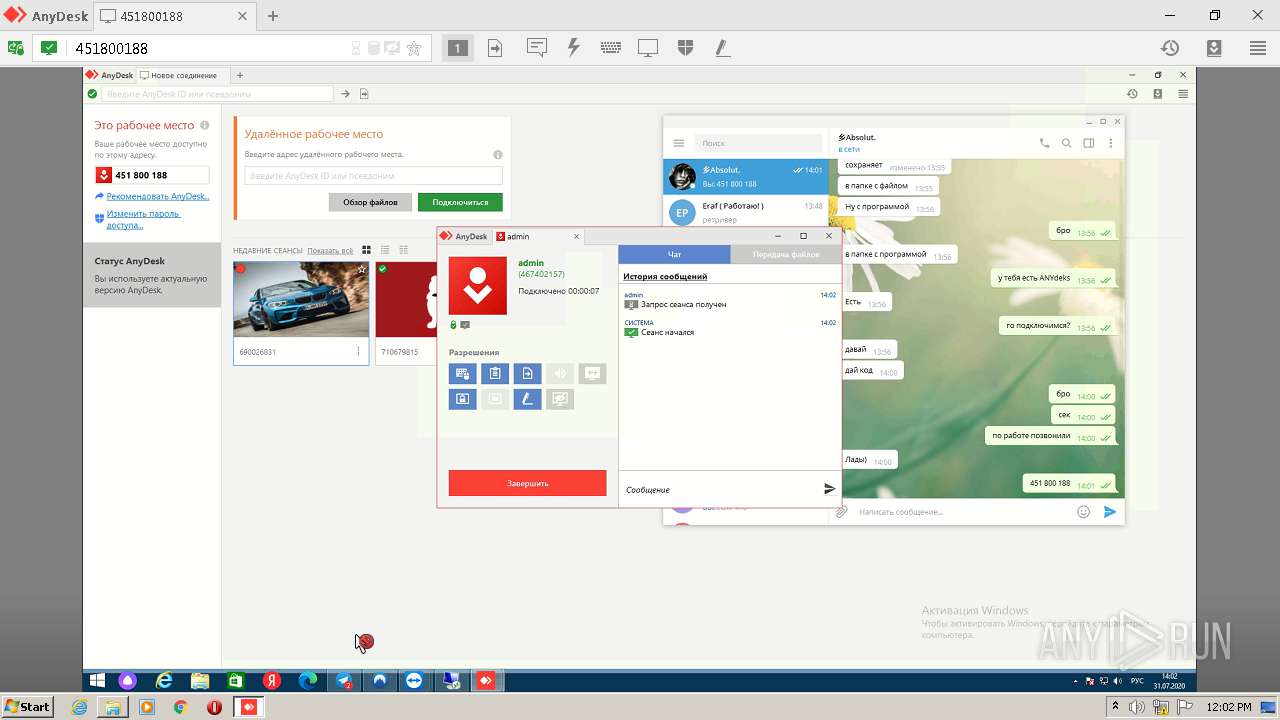This screenshot has width=1280, height=720.
Task: Send Telegram message with blue arrow
Action: [1110, 512]
